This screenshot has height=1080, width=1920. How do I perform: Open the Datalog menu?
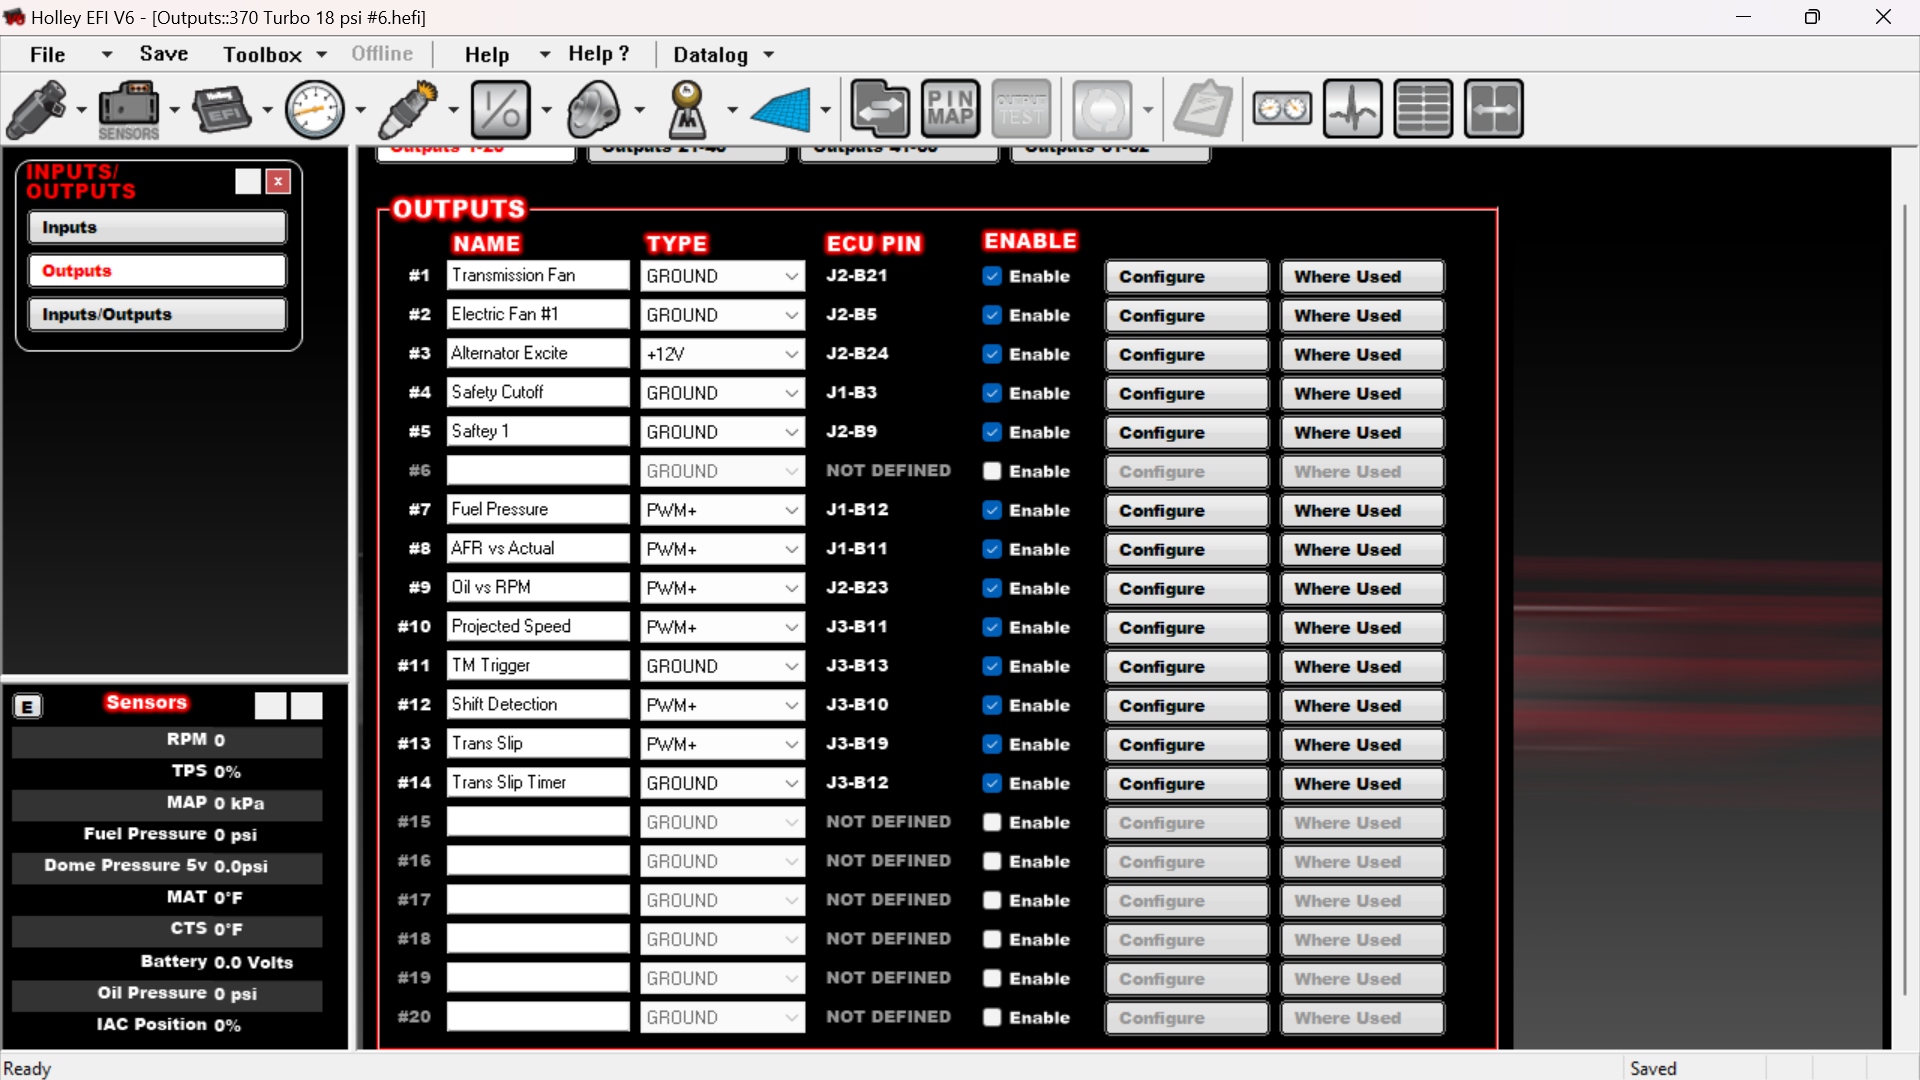(x=710, y=55)
